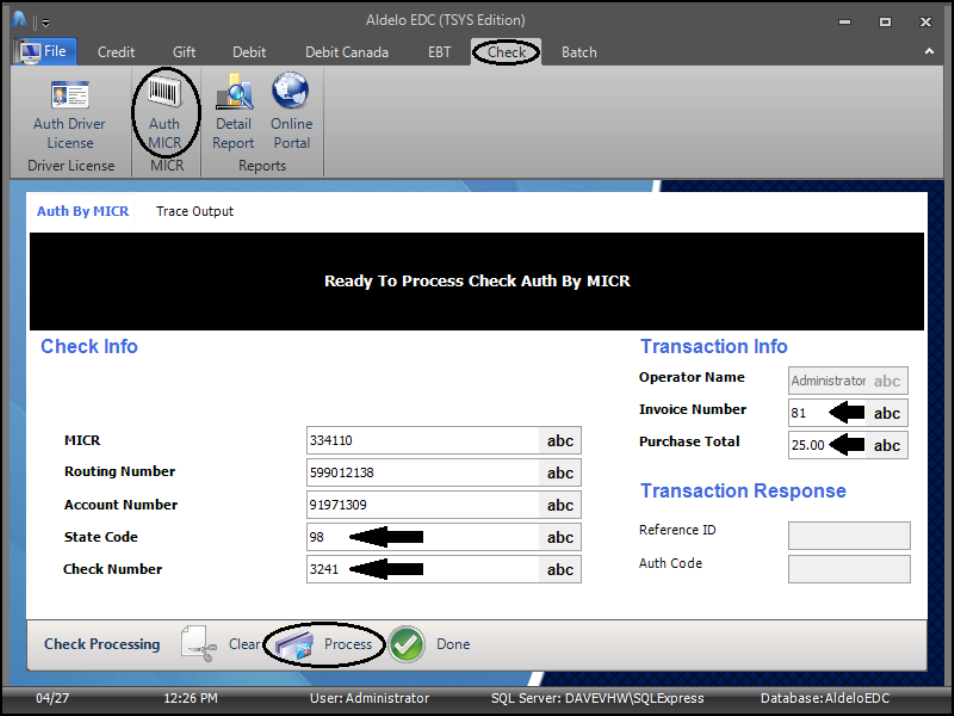Close the Aldelo EDC window
The width and height of the screenshot is (954, 716).
pos(925,22)
